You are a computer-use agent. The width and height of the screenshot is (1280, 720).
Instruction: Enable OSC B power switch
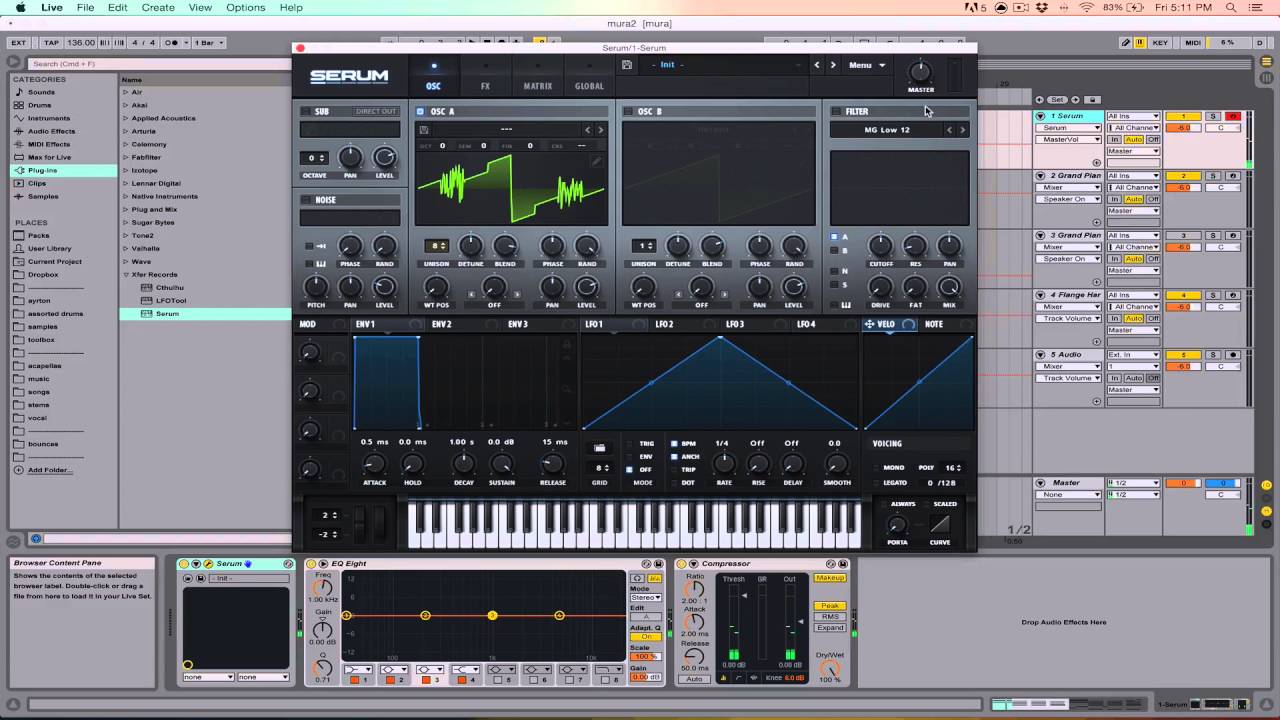pyautogui.click(x=628, y=112)
